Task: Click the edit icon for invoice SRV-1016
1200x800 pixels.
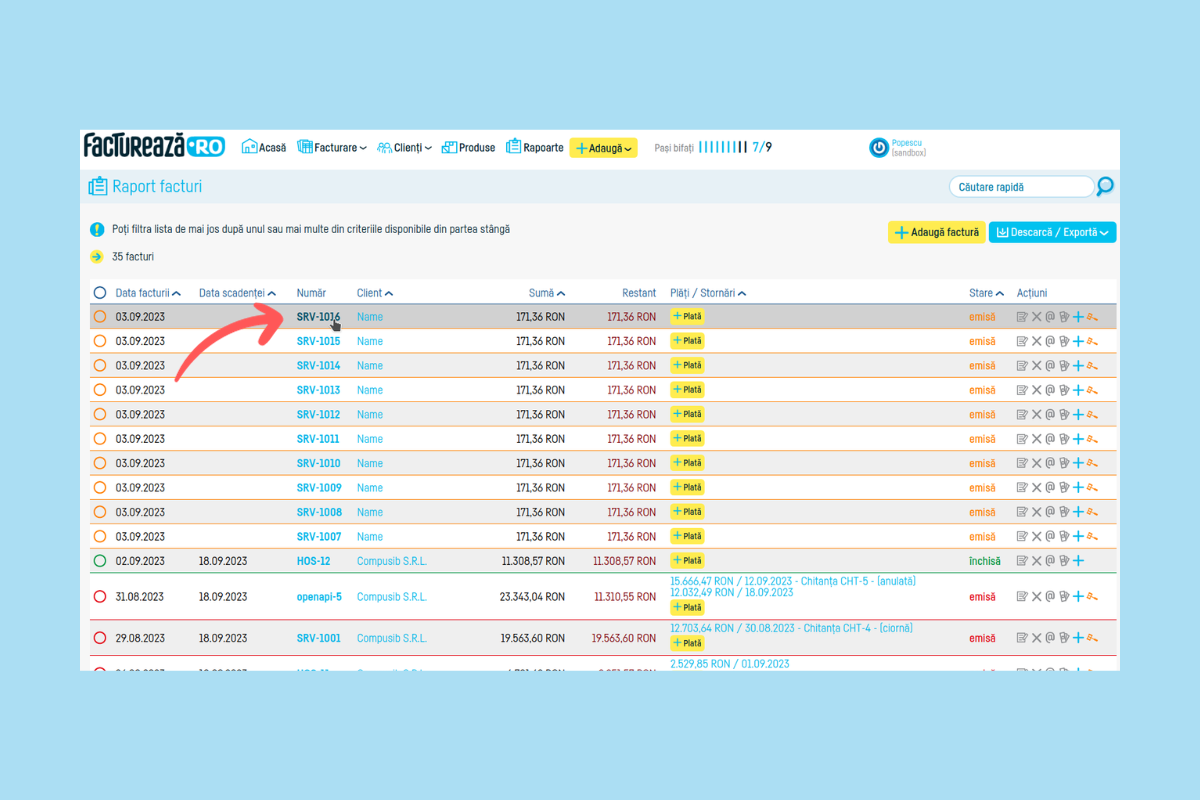Action: click(x=1022, y=317)
